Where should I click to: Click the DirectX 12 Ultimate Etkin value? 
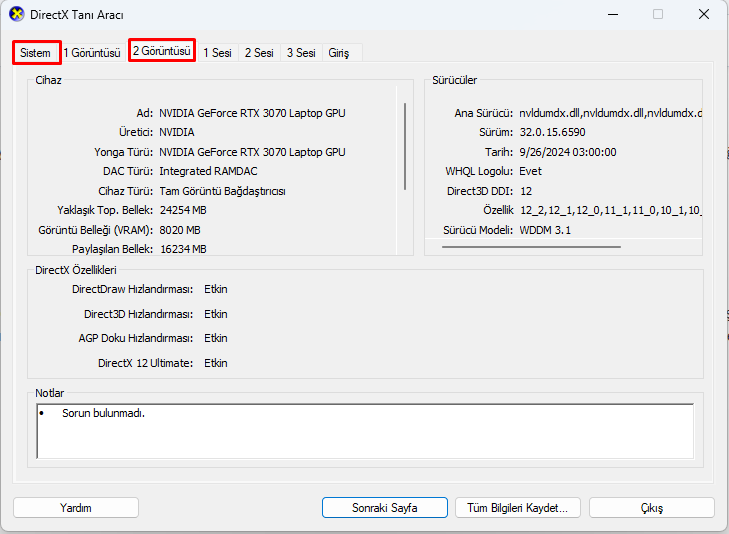pos(216,363)
